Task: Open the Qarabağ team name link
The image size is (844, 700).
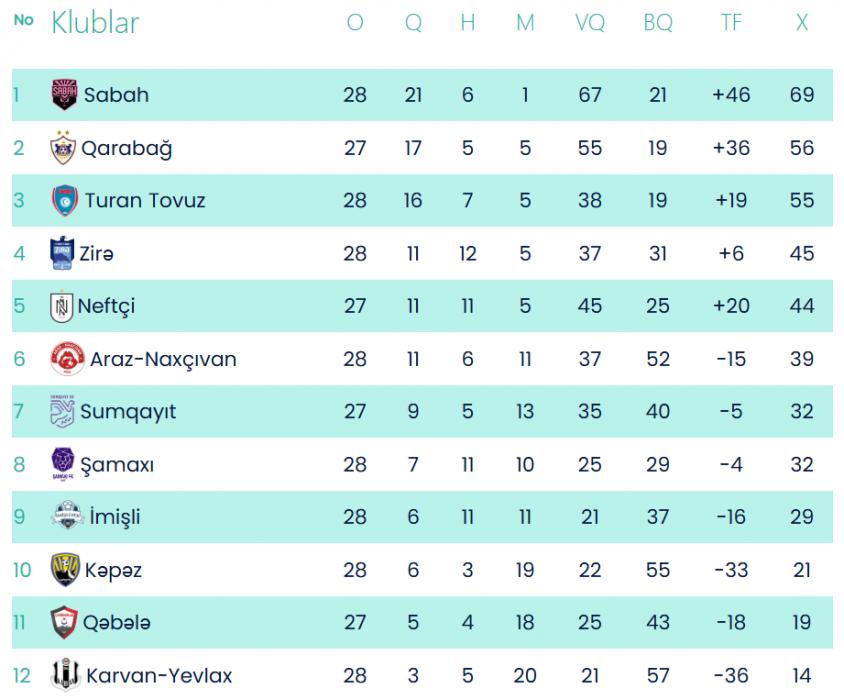Action: click(x=126, y=148)
